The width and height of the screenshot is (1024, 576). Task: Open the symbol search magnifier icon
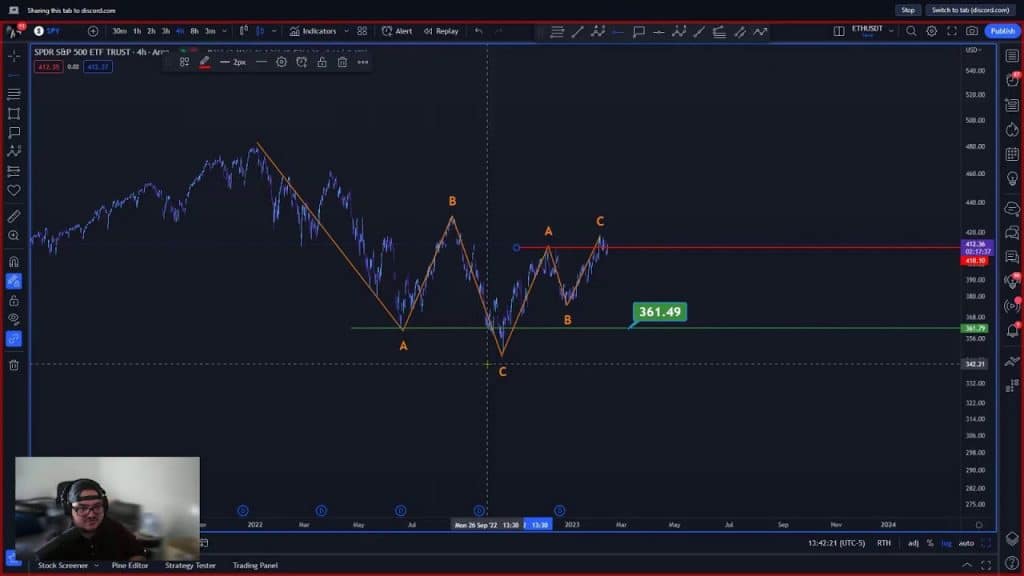point(911,31)
